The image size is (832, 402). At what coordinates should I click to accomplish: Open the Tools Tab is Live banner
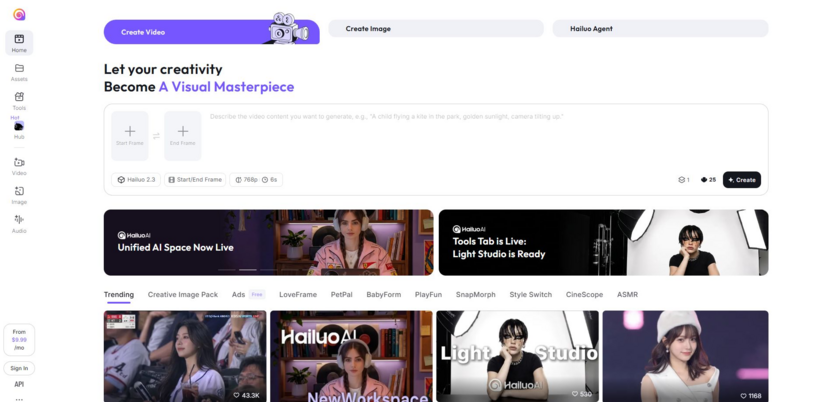click(x=603, y=242)
